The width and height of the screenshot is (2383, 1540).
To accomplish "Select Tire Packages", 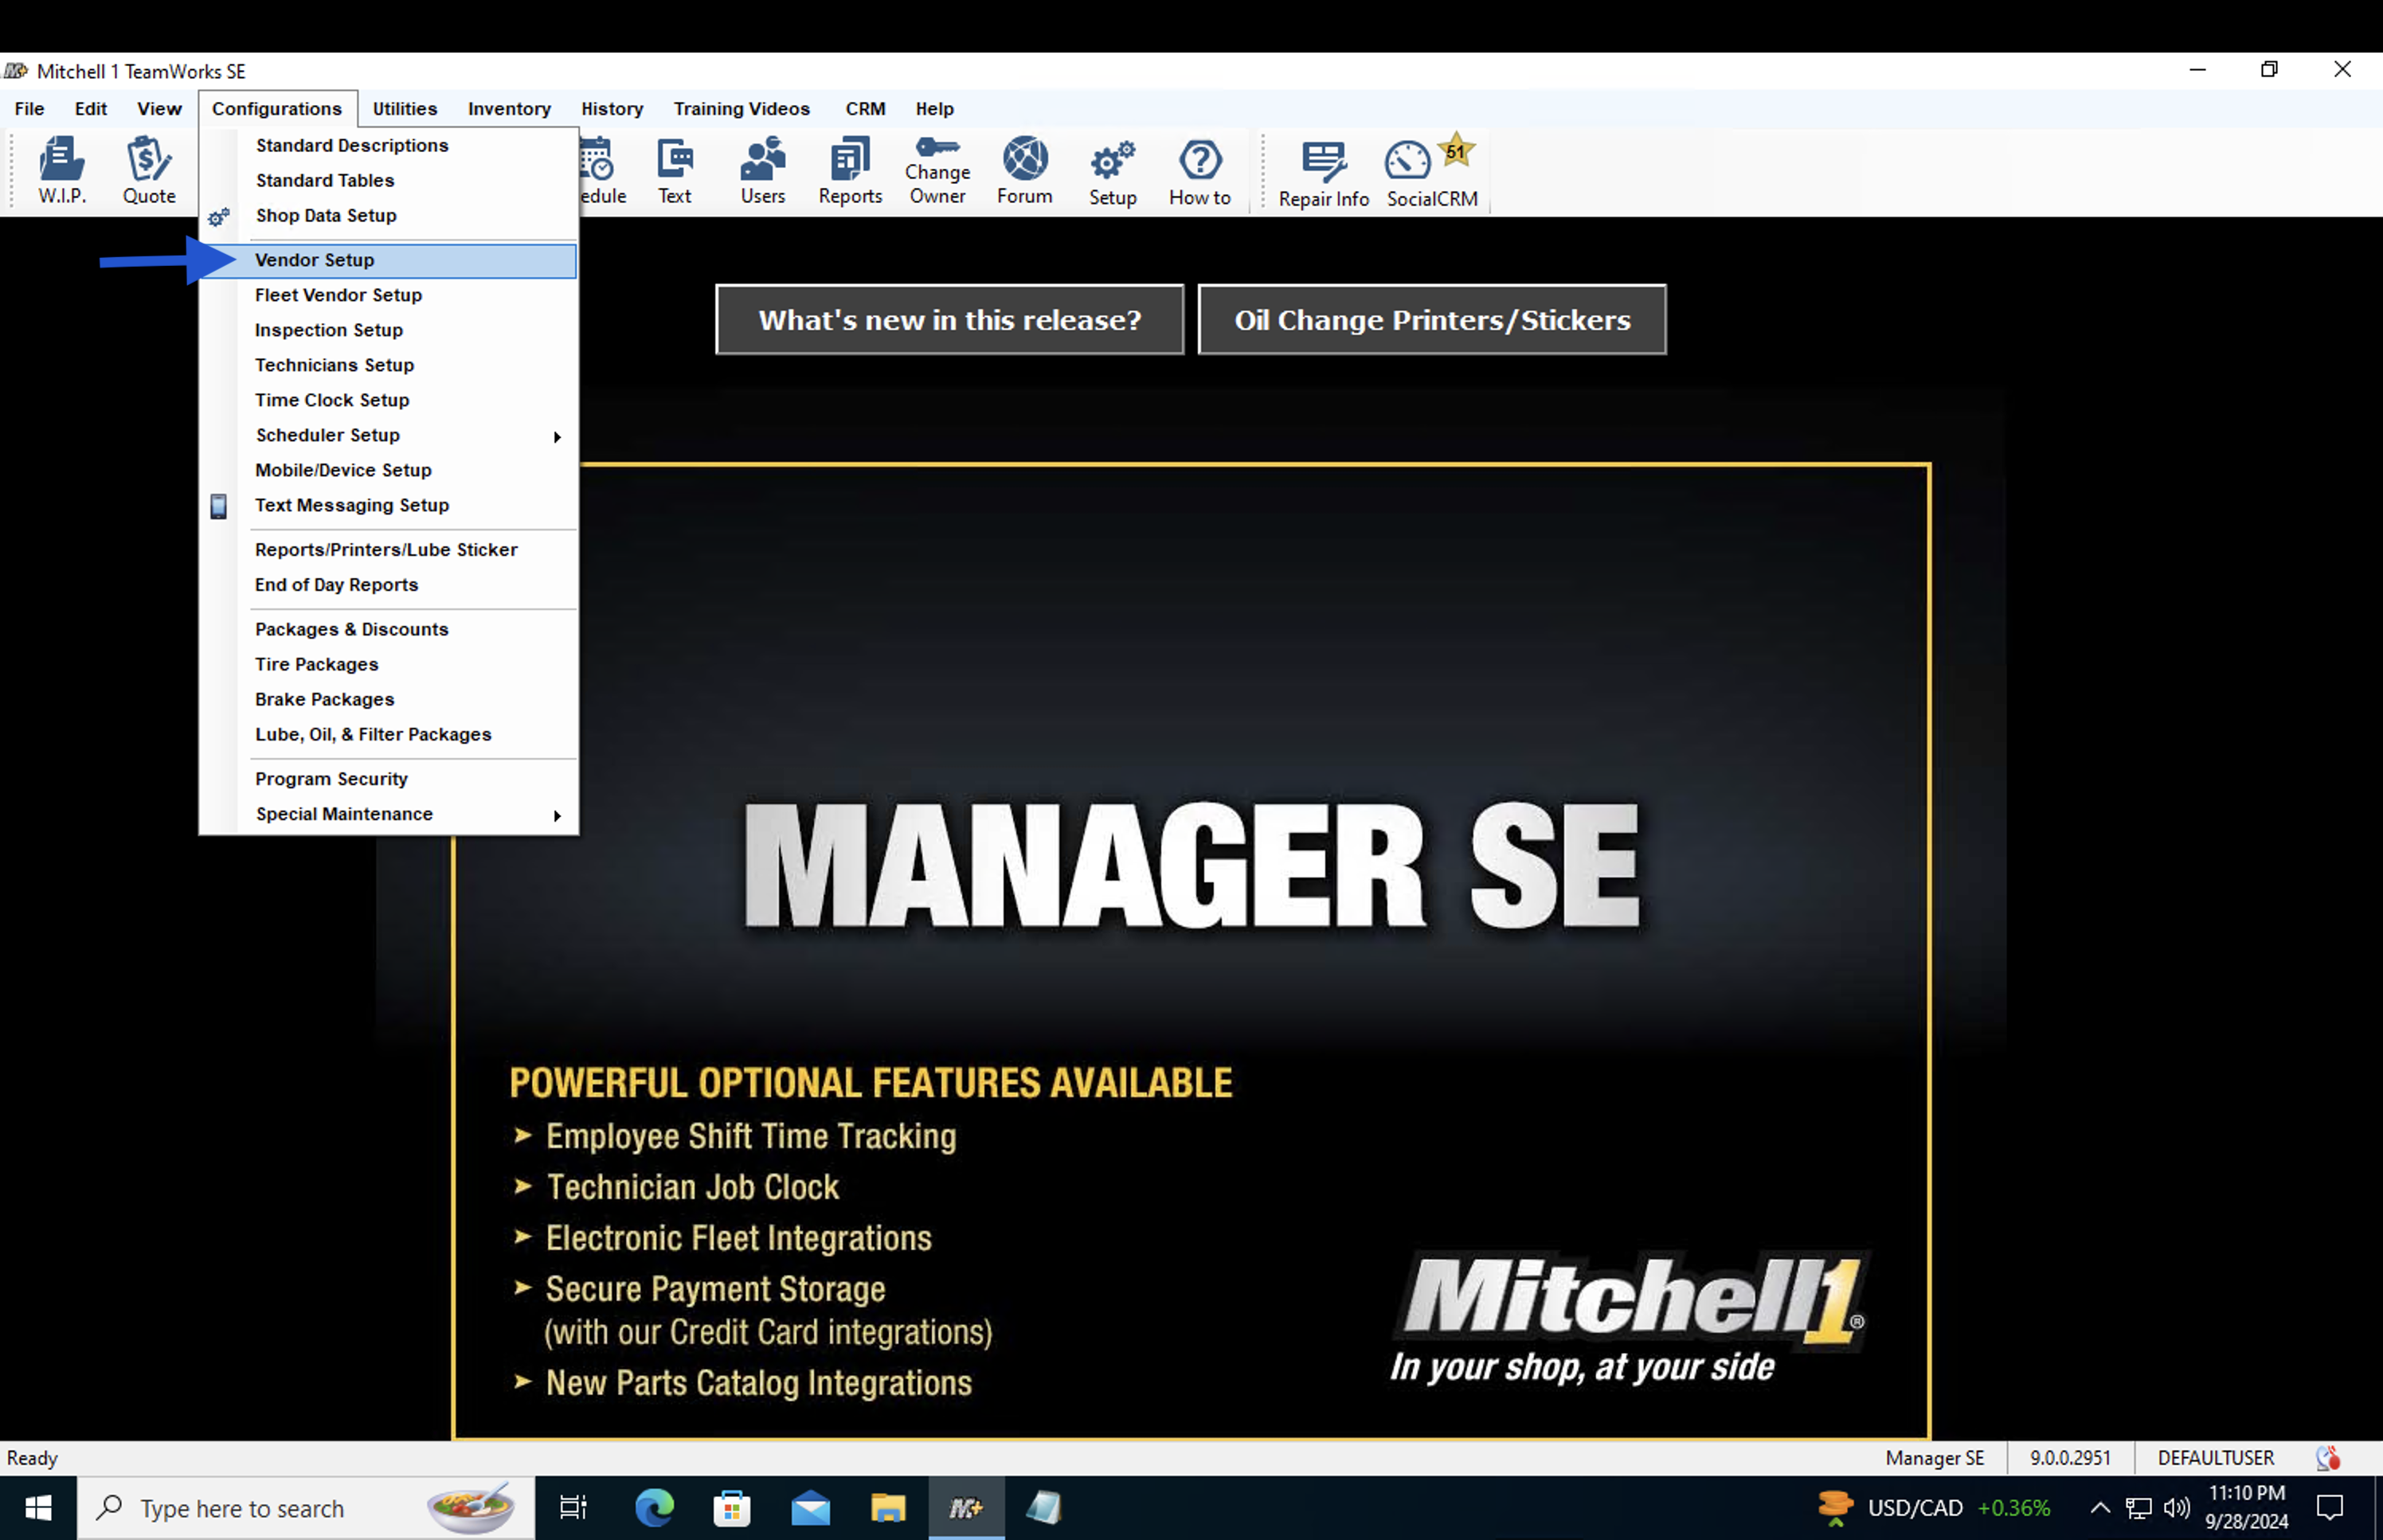I will pos(389,664).
